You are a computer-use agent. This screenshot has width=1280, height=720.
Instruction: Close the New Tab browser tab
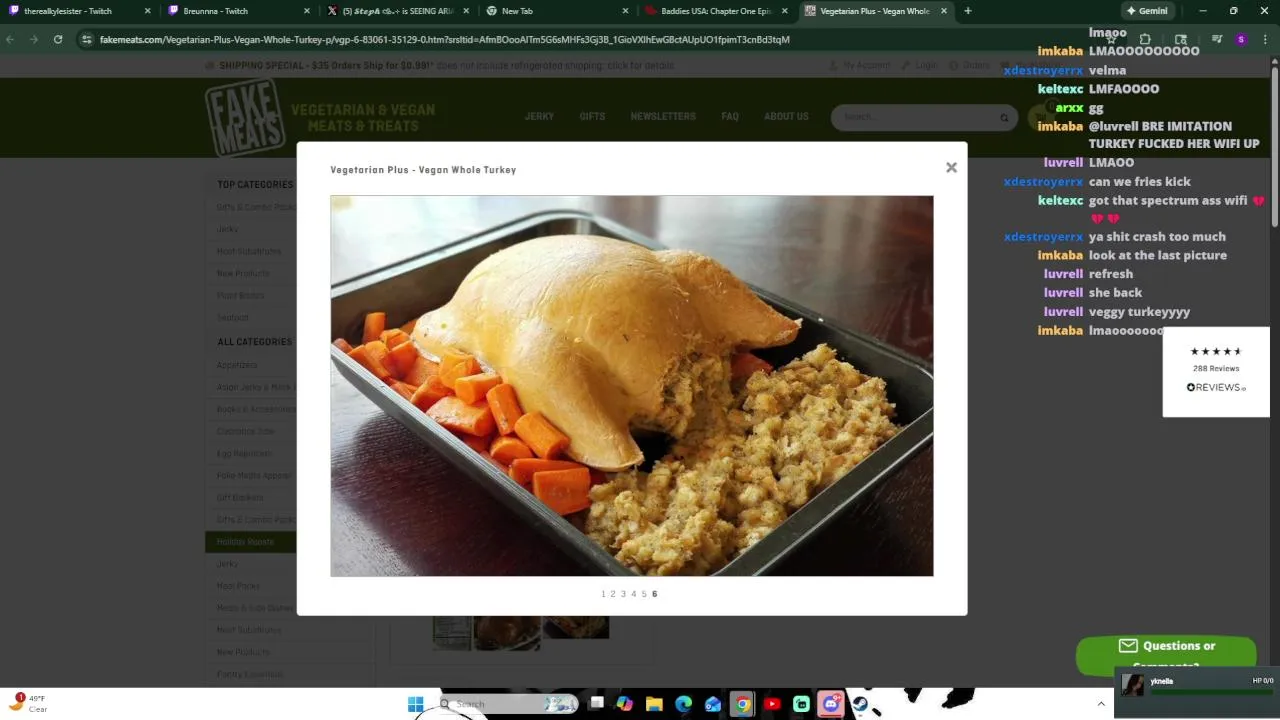coord(625,11)
